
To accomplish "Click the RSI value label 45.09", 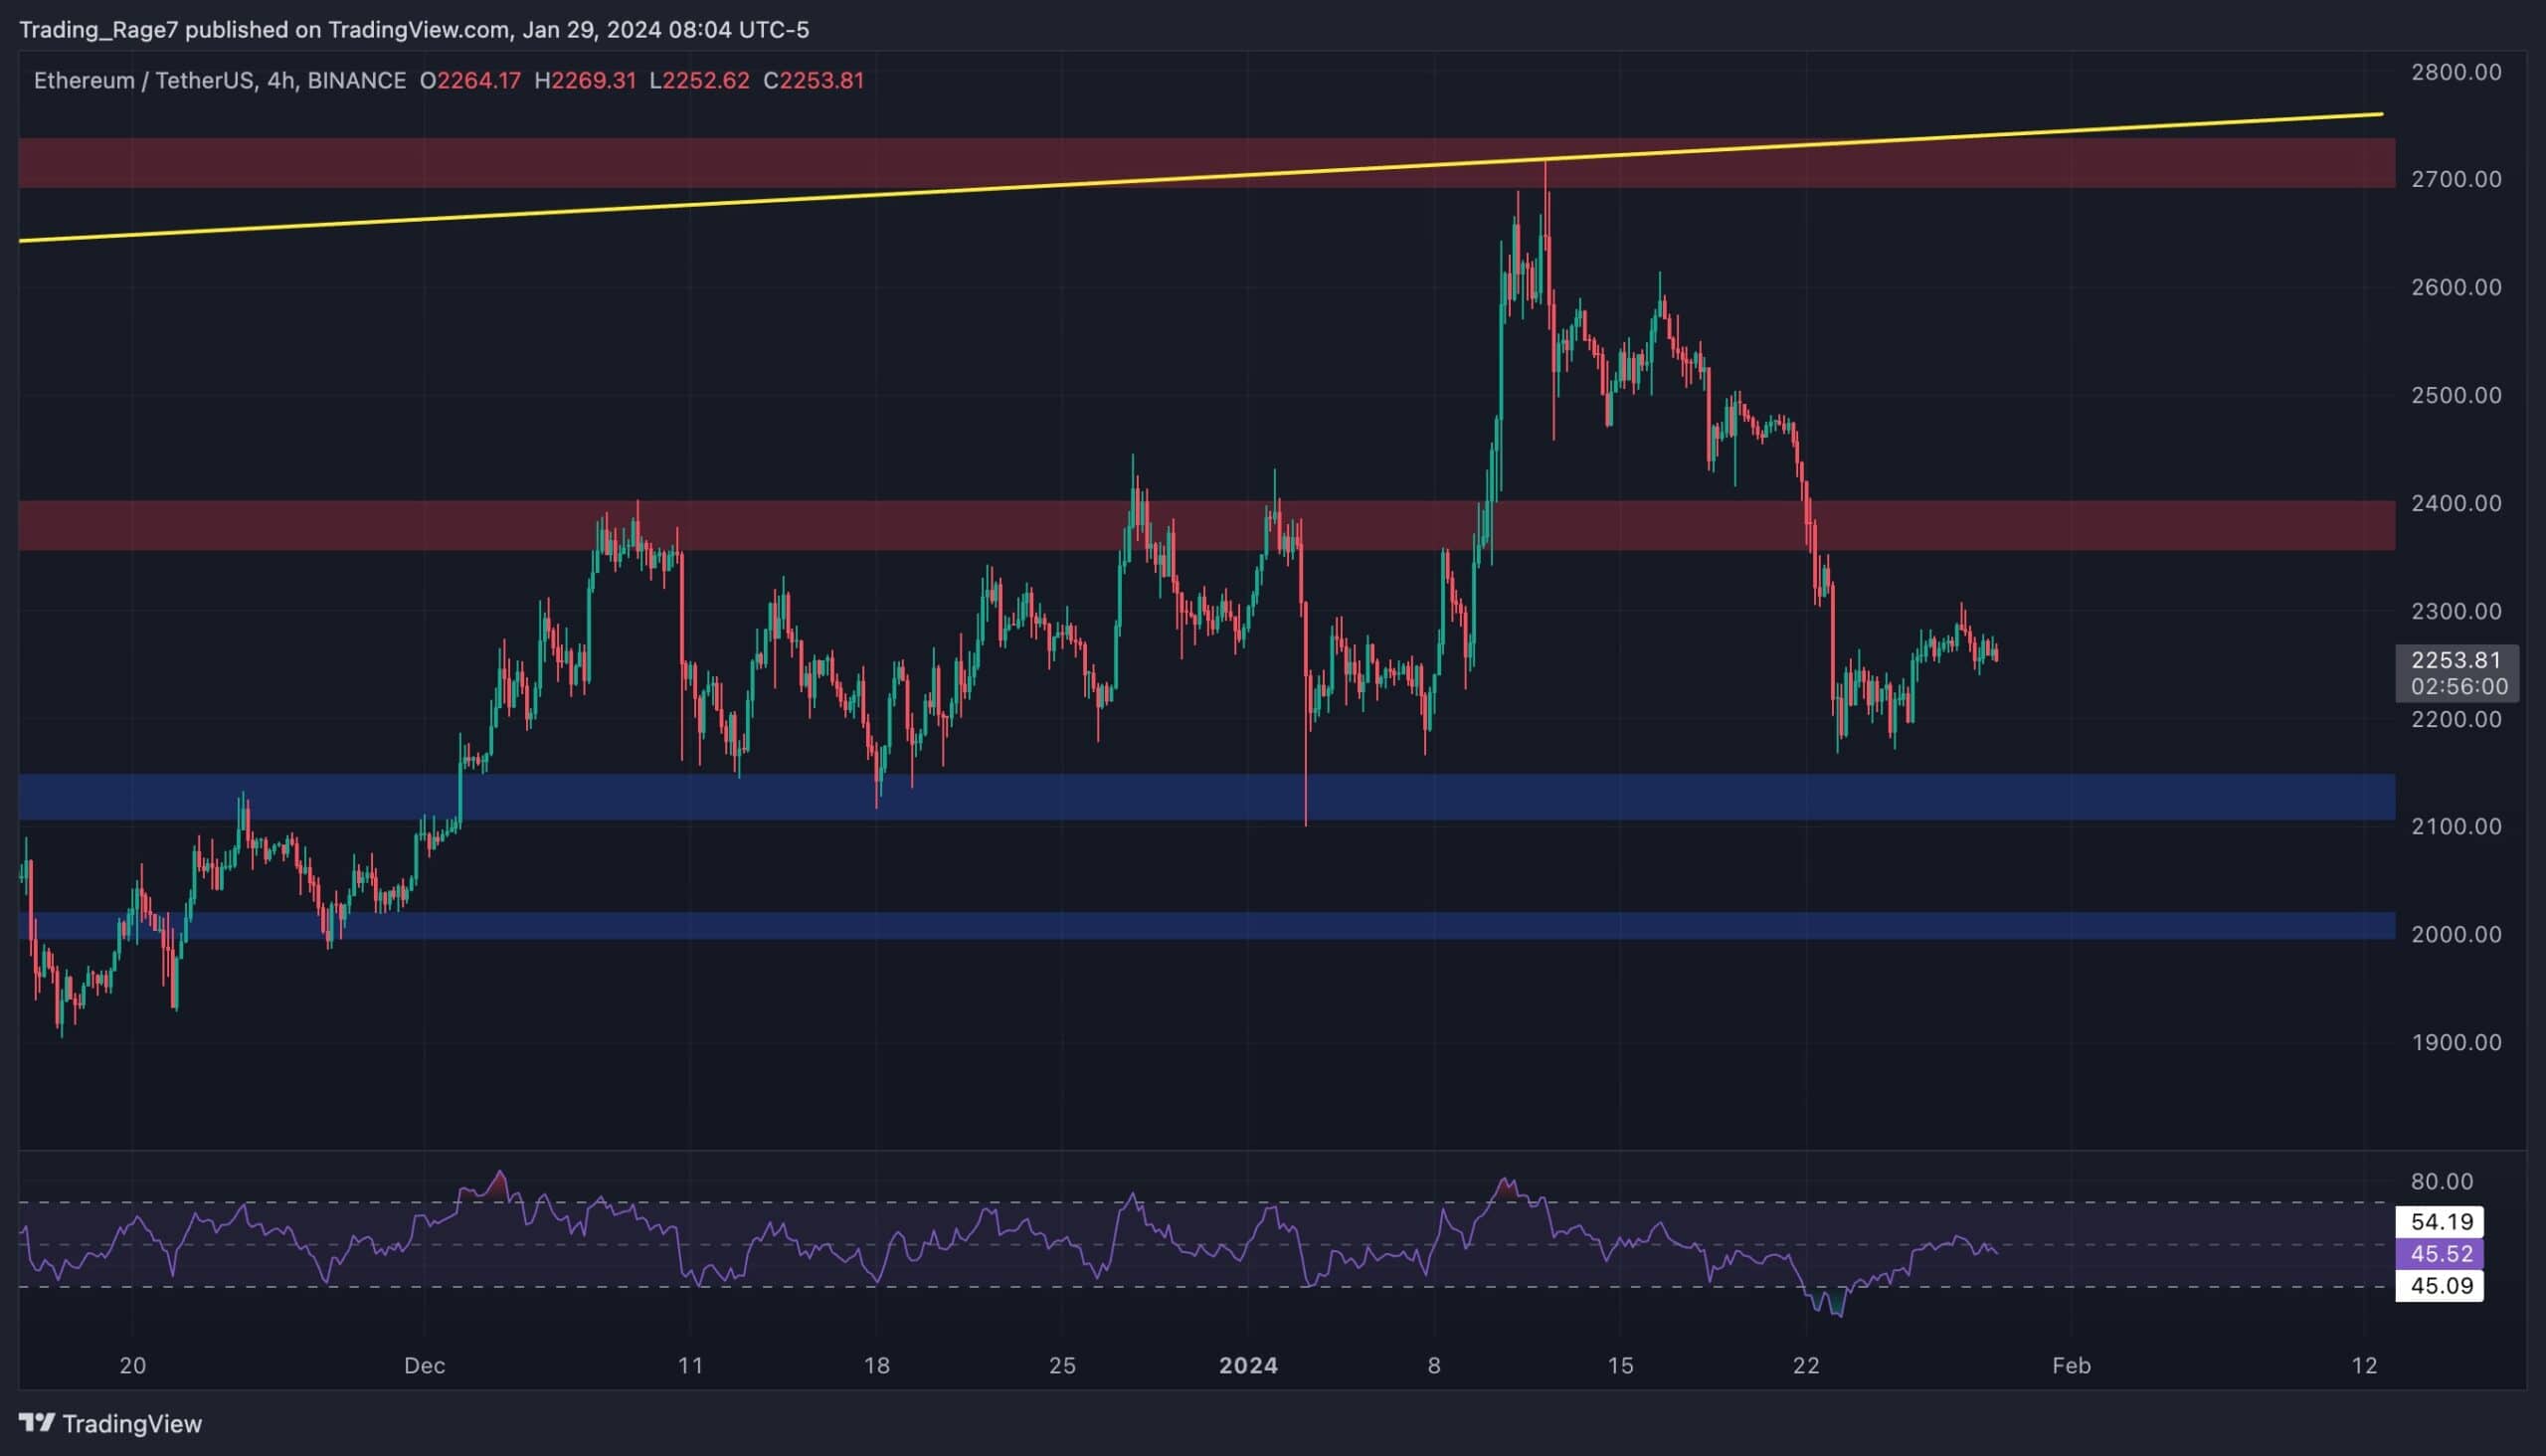I will 2440,1285.
